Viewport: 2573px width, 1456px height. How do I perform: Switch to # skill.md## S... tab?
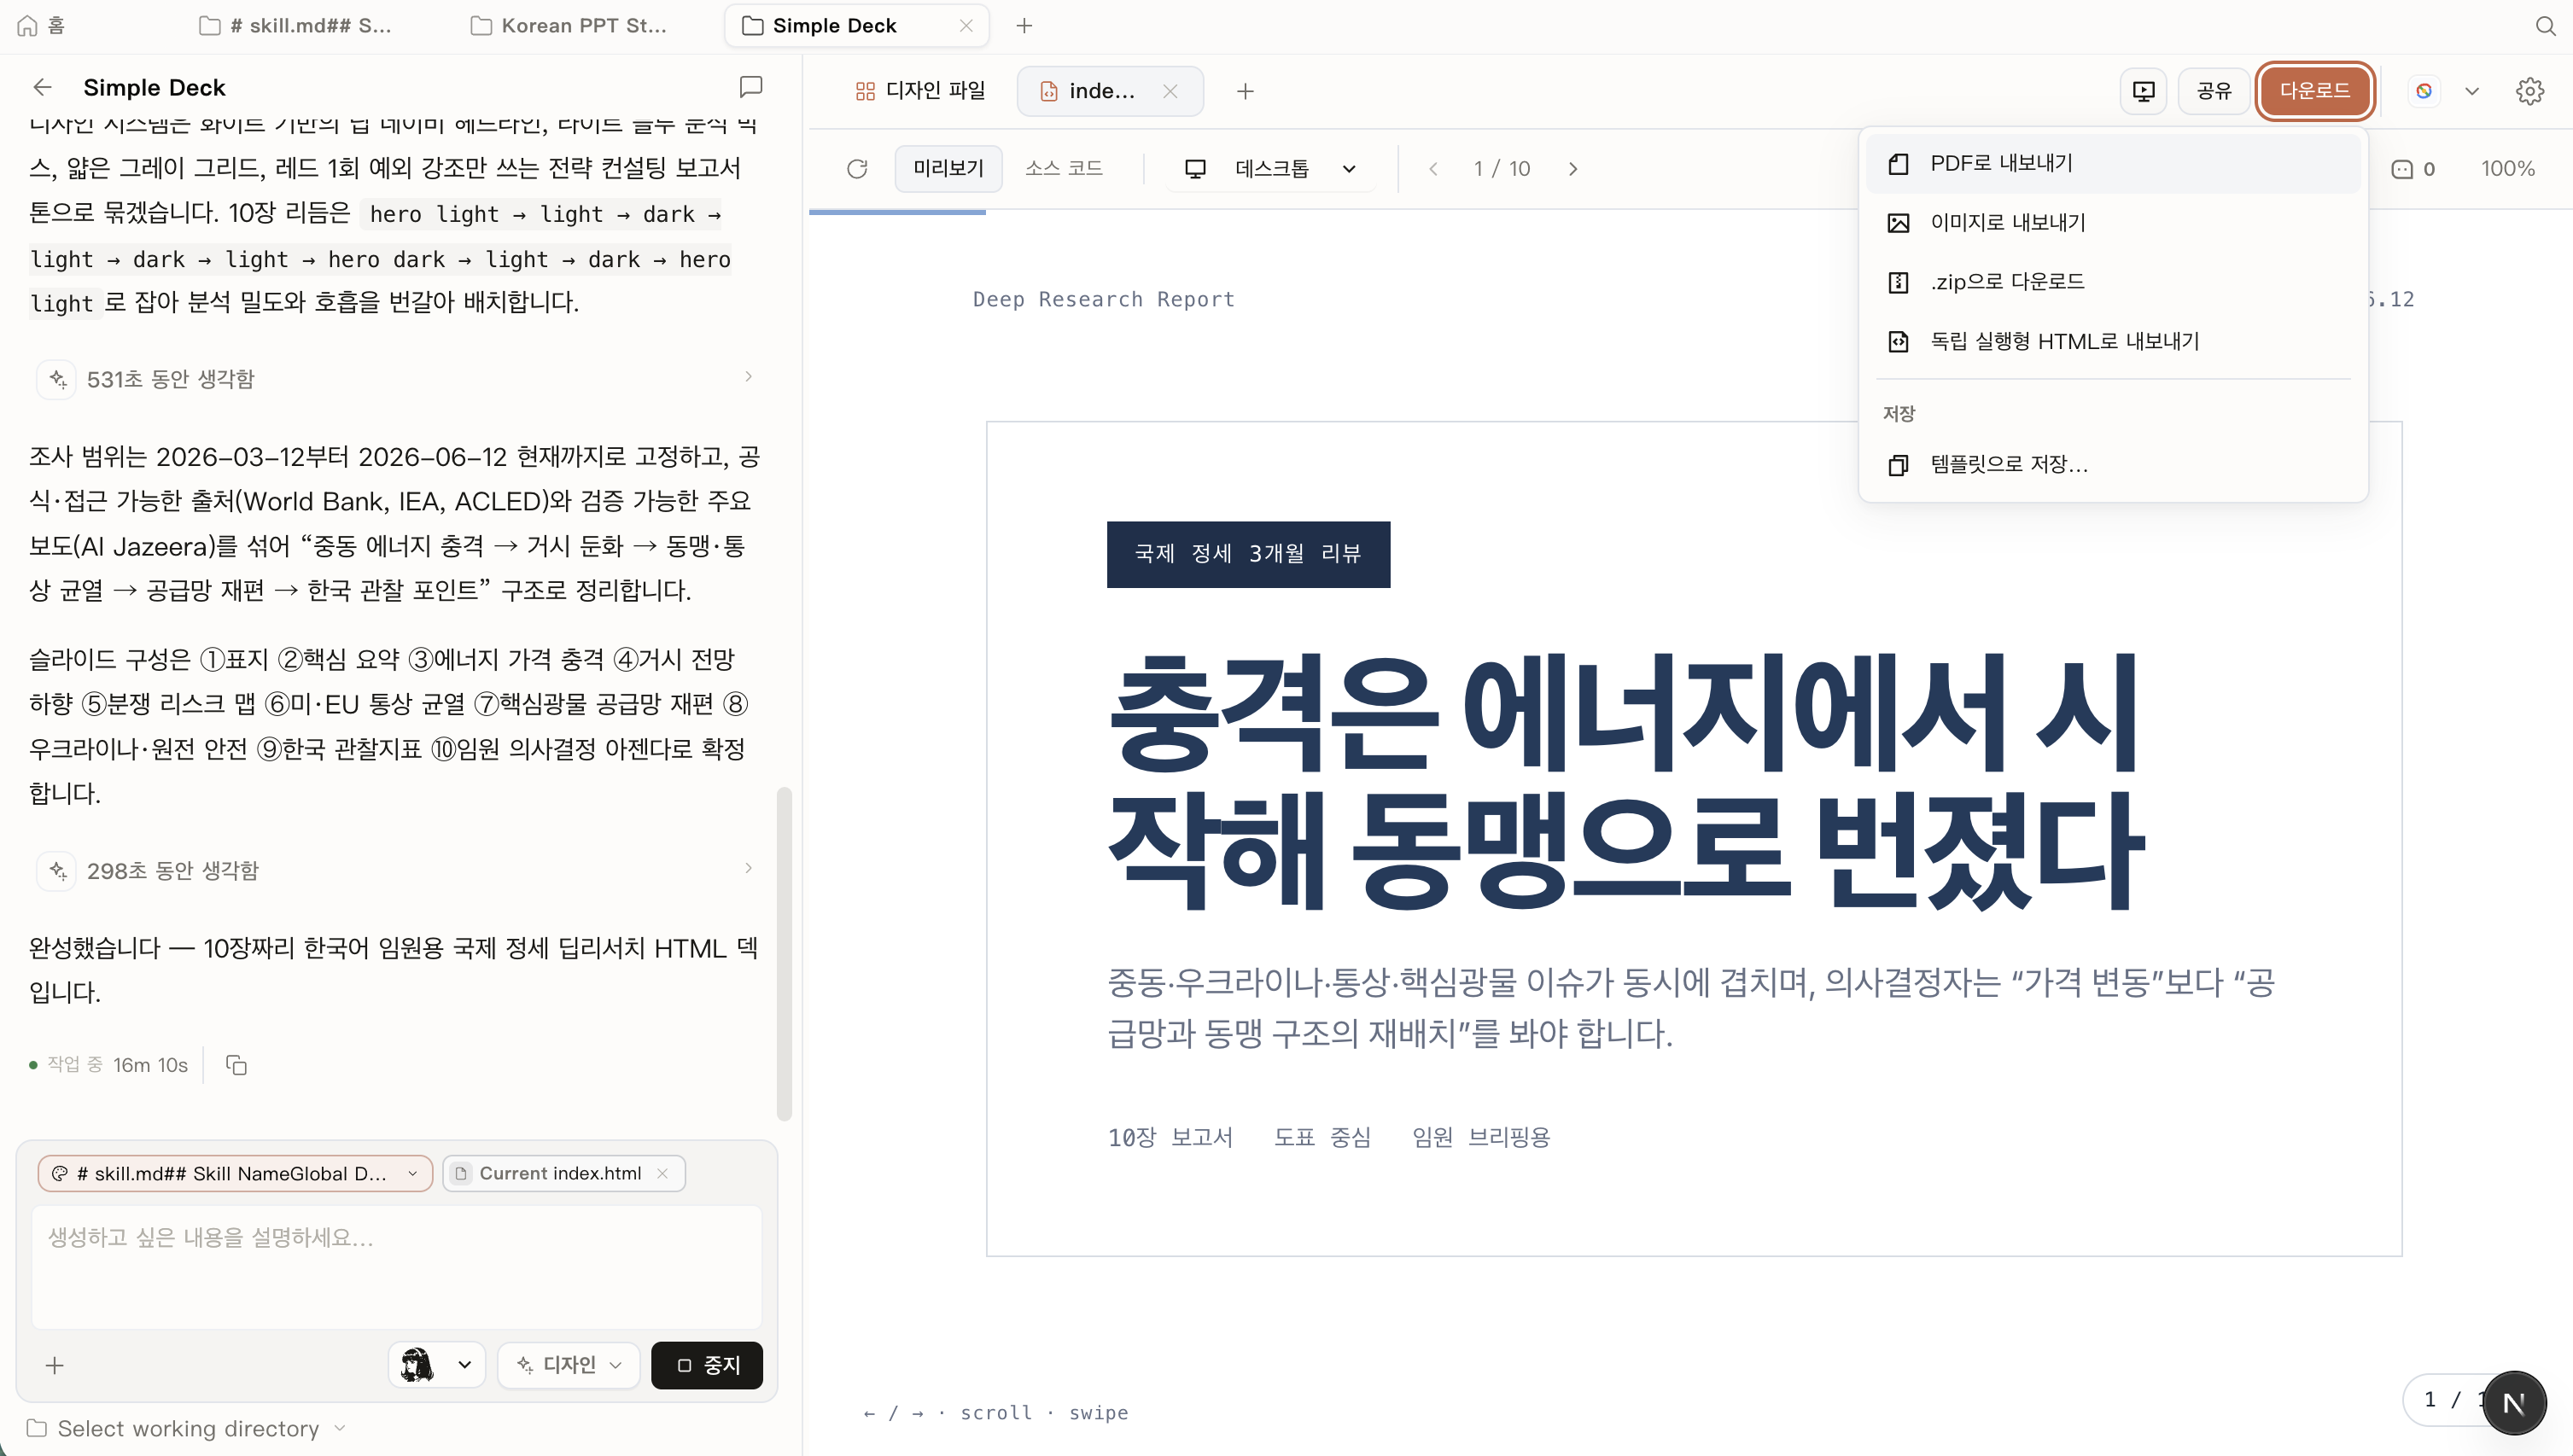click(x=295, y=25)
